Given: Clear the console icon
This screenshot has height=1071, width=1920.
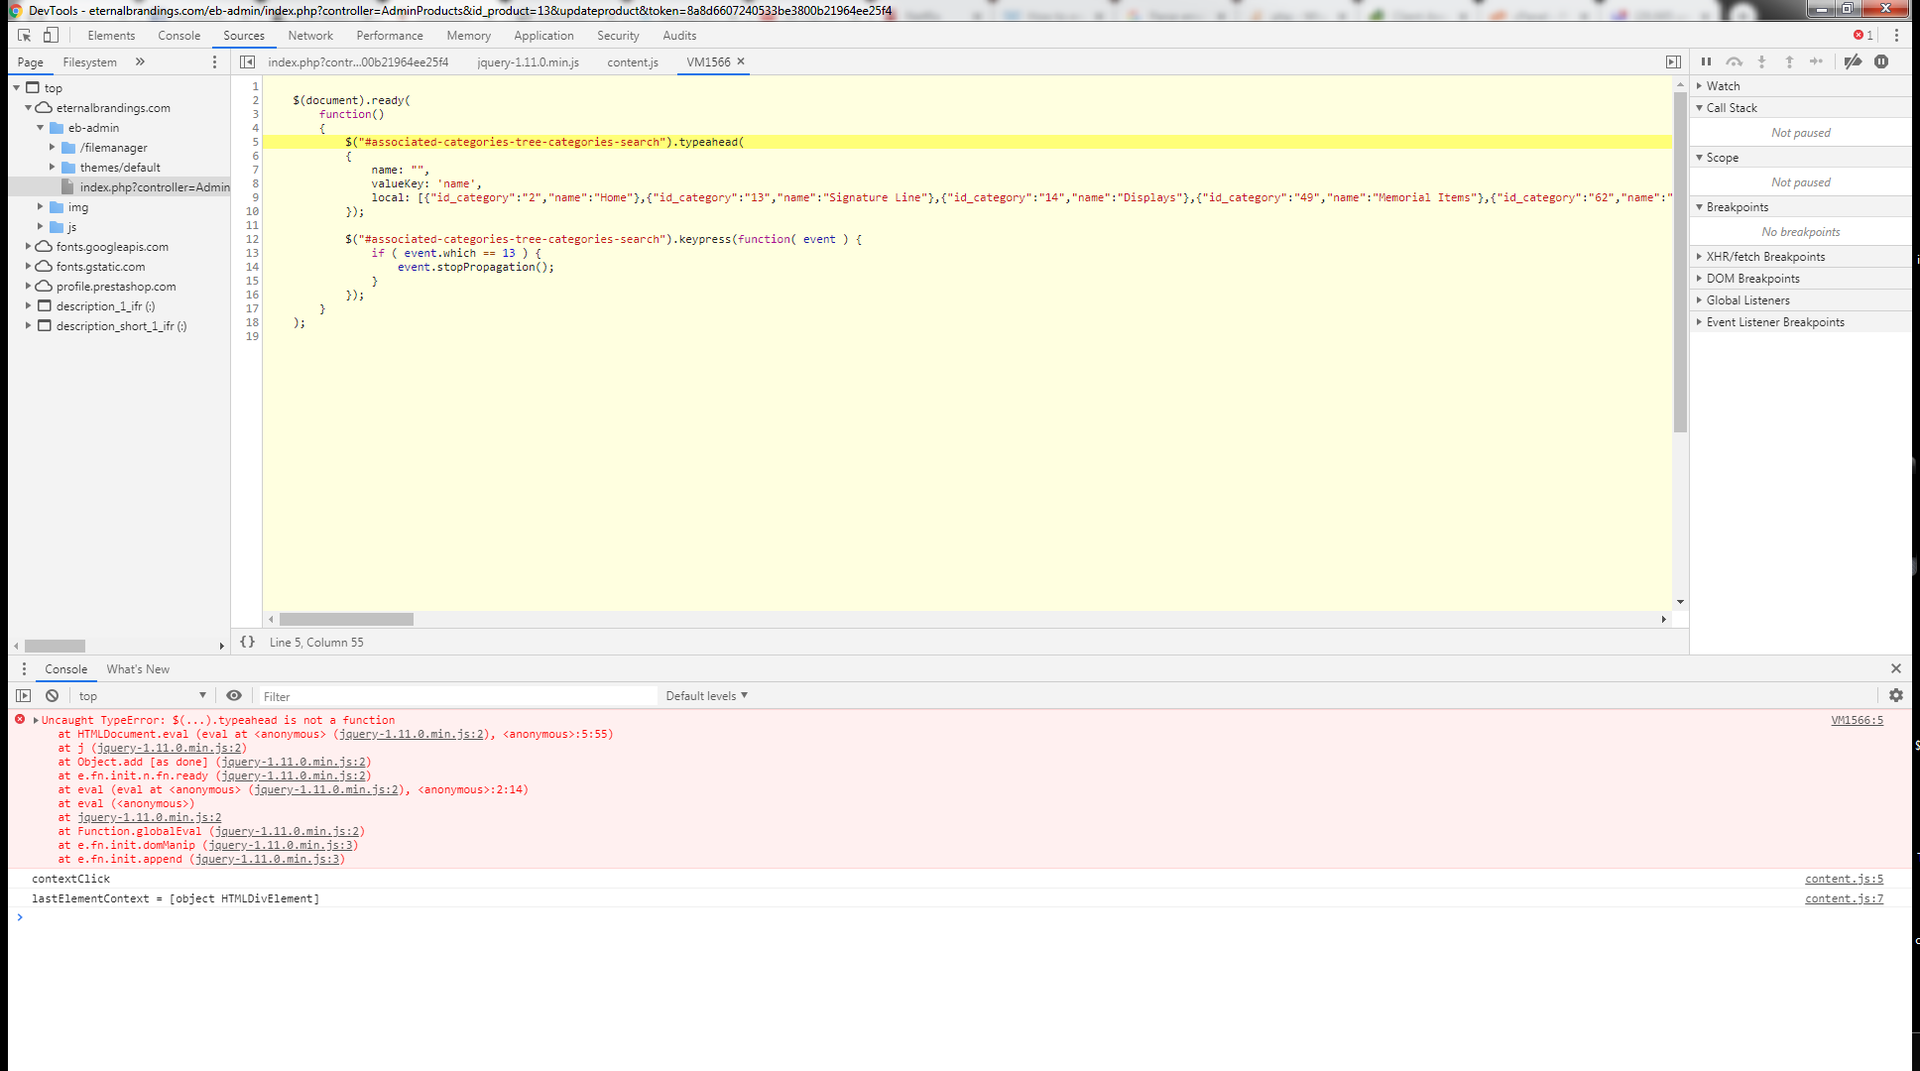Looking at the screenshot, I should pyautogui.click(x=52, y=696).
